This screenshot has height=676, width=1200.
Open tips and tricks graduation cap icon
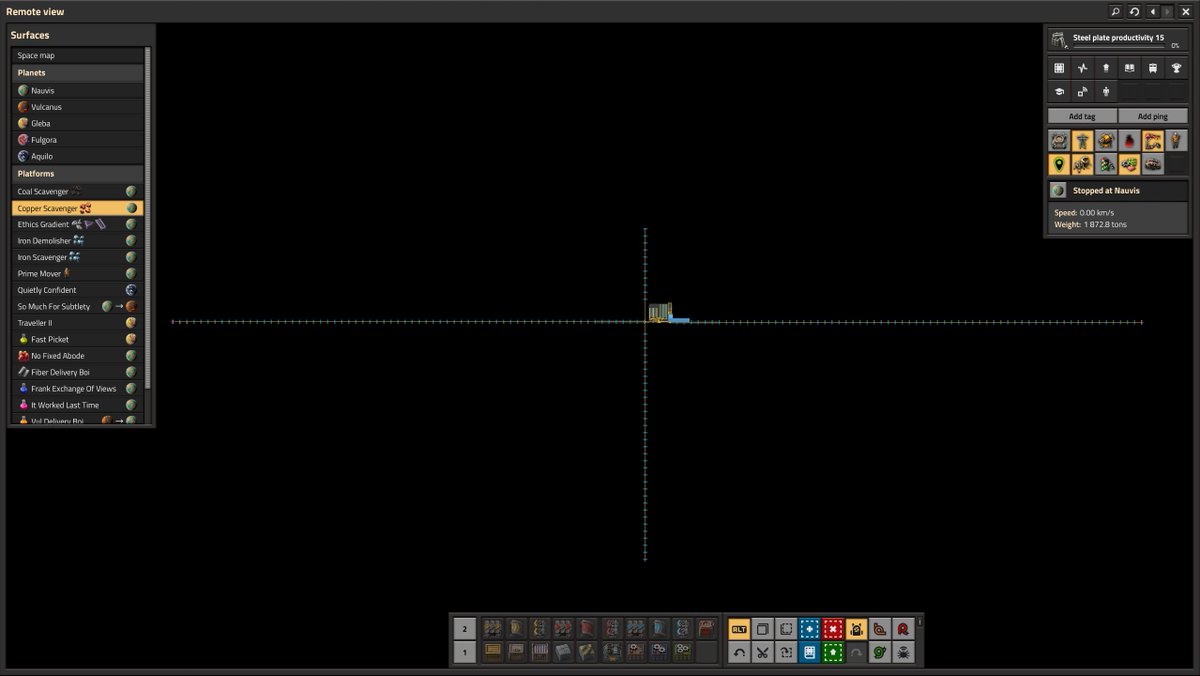click(x=1059, y=91)
